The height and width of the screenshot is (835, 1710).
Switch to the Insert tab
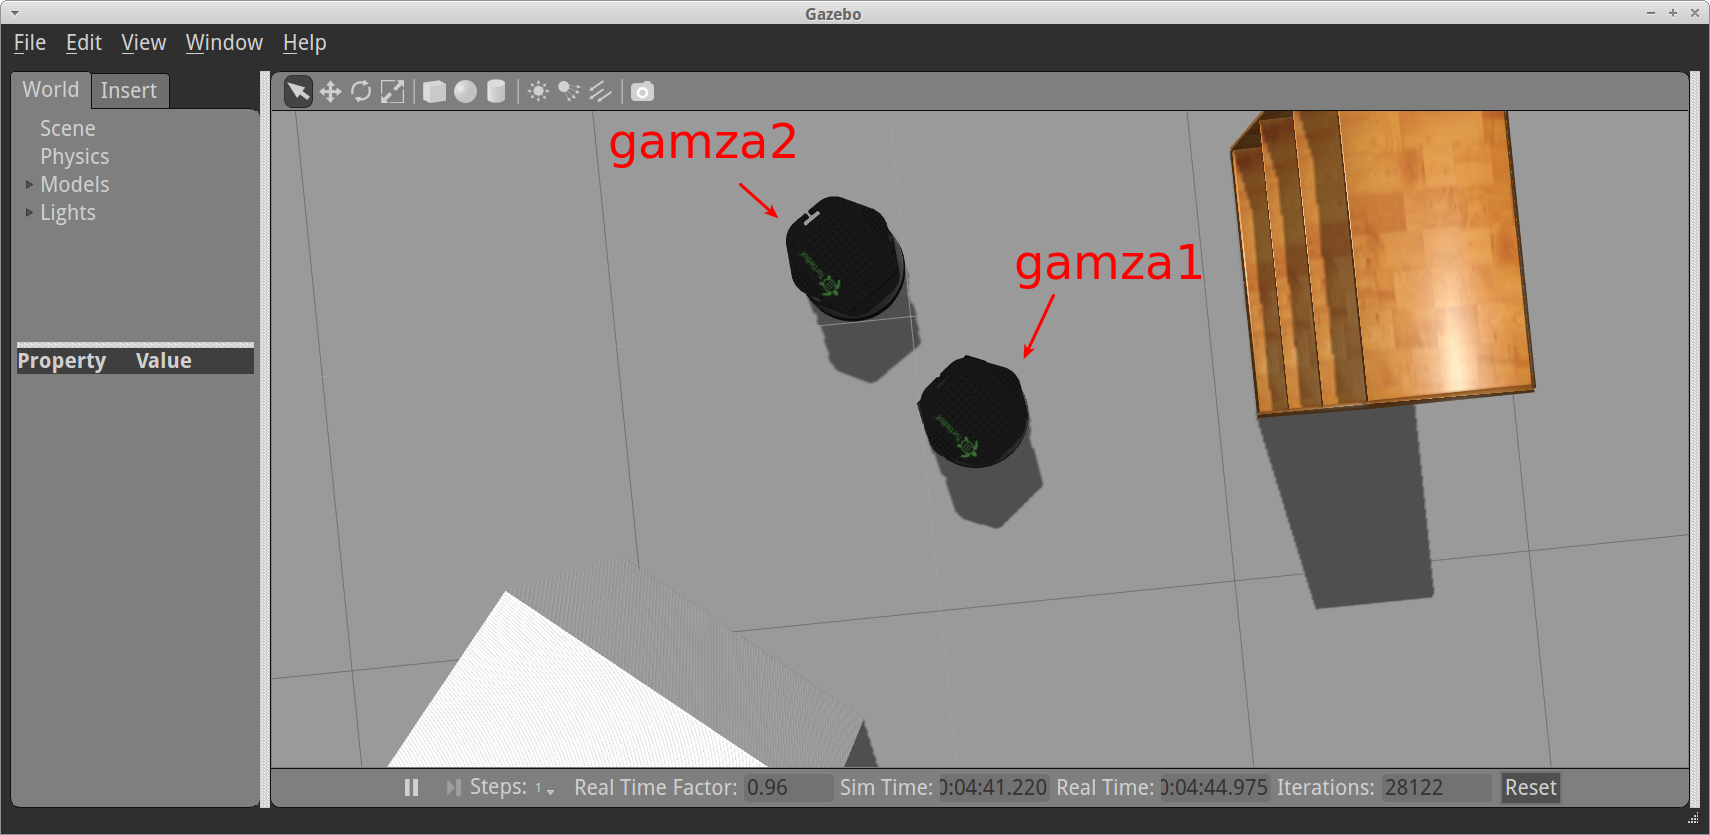coord(129,91)
